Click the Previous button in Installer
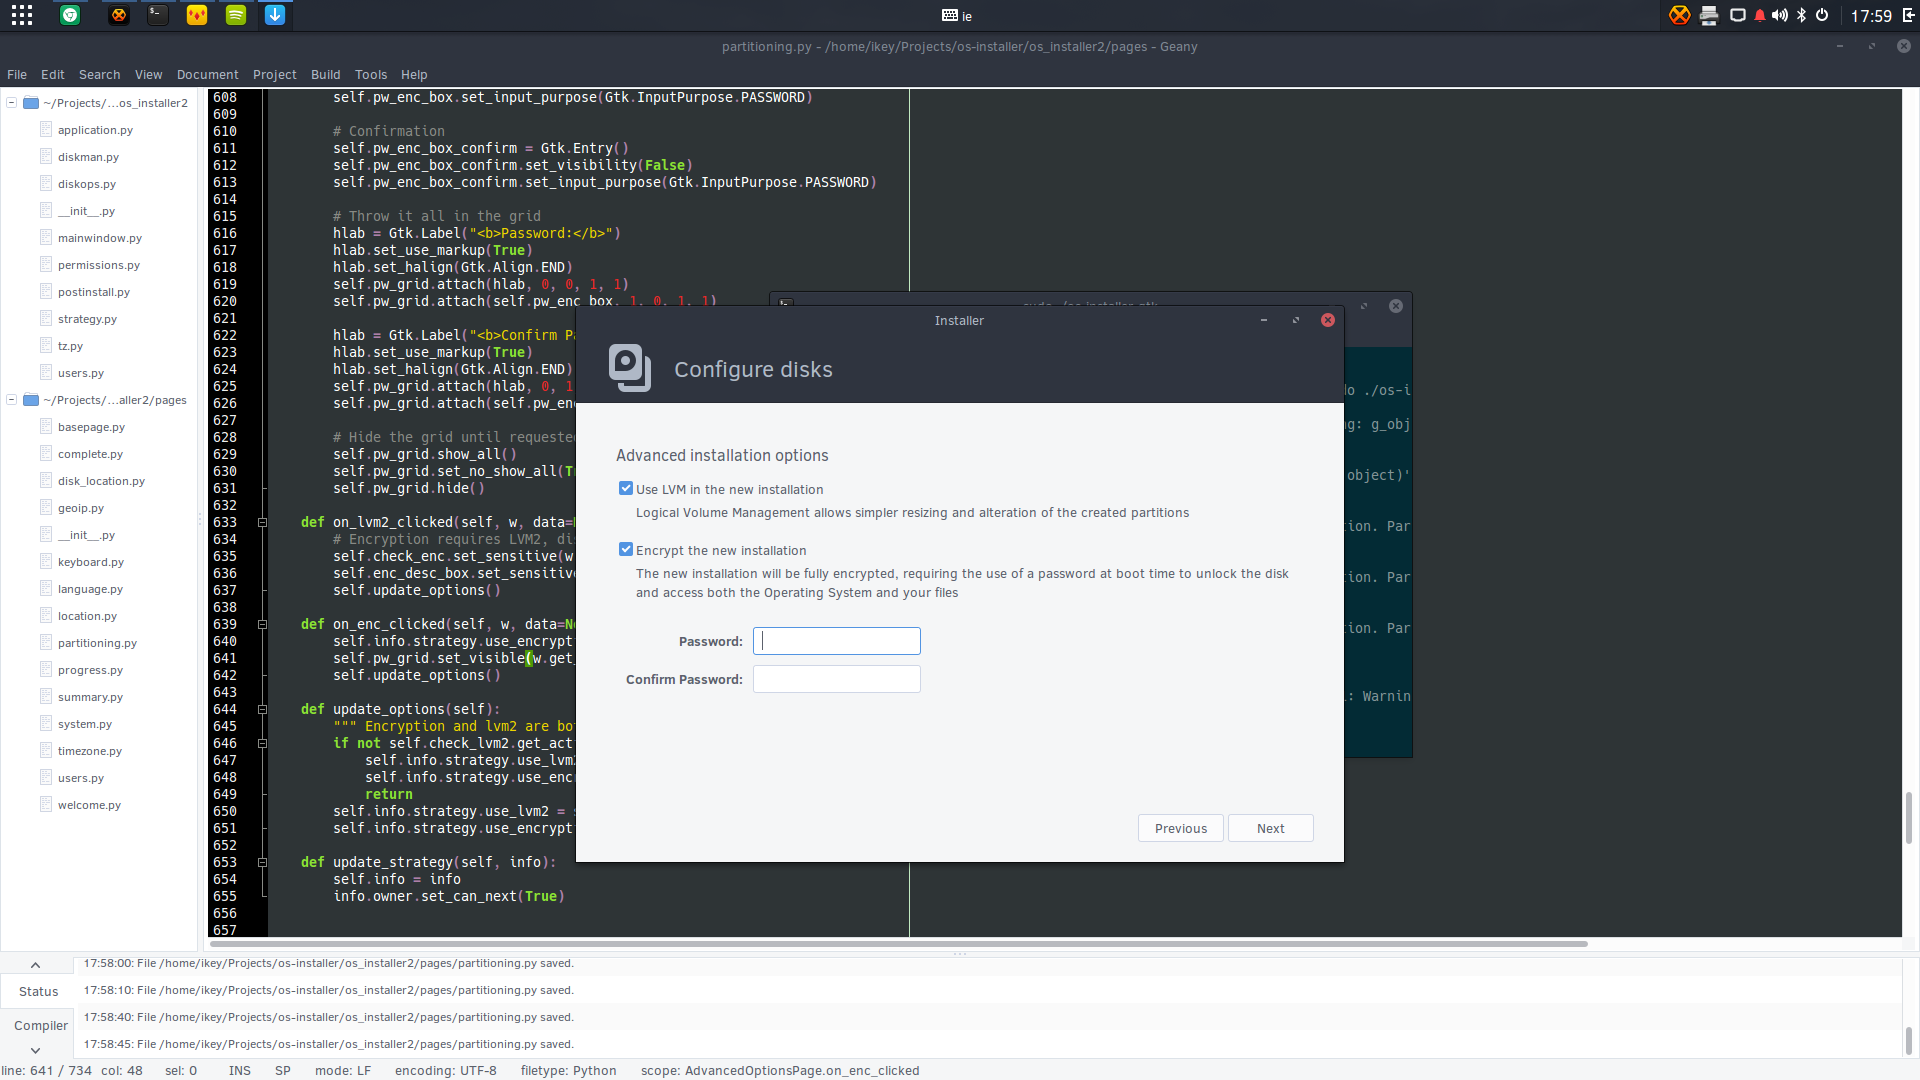 (x=1180, y=828)
